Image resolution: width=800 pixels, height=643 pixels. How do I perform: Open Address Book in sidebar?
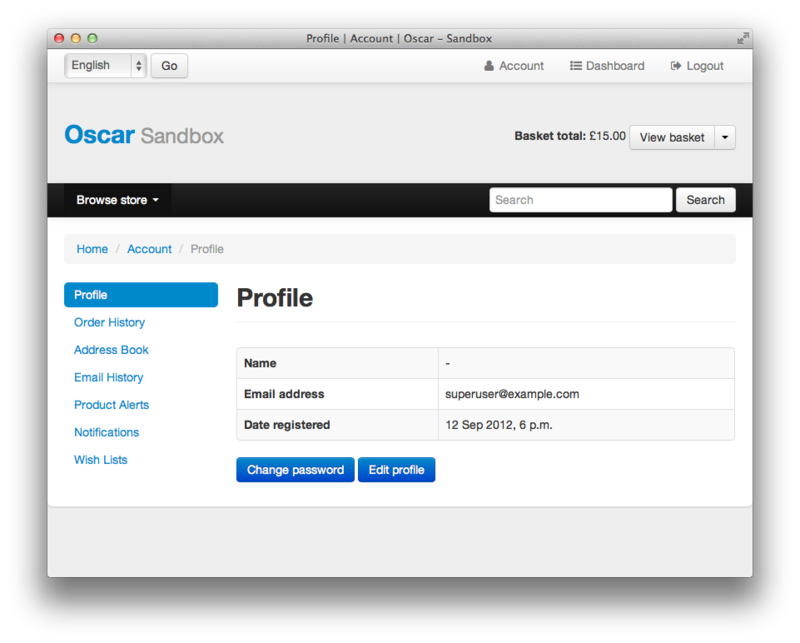(111, 350)
